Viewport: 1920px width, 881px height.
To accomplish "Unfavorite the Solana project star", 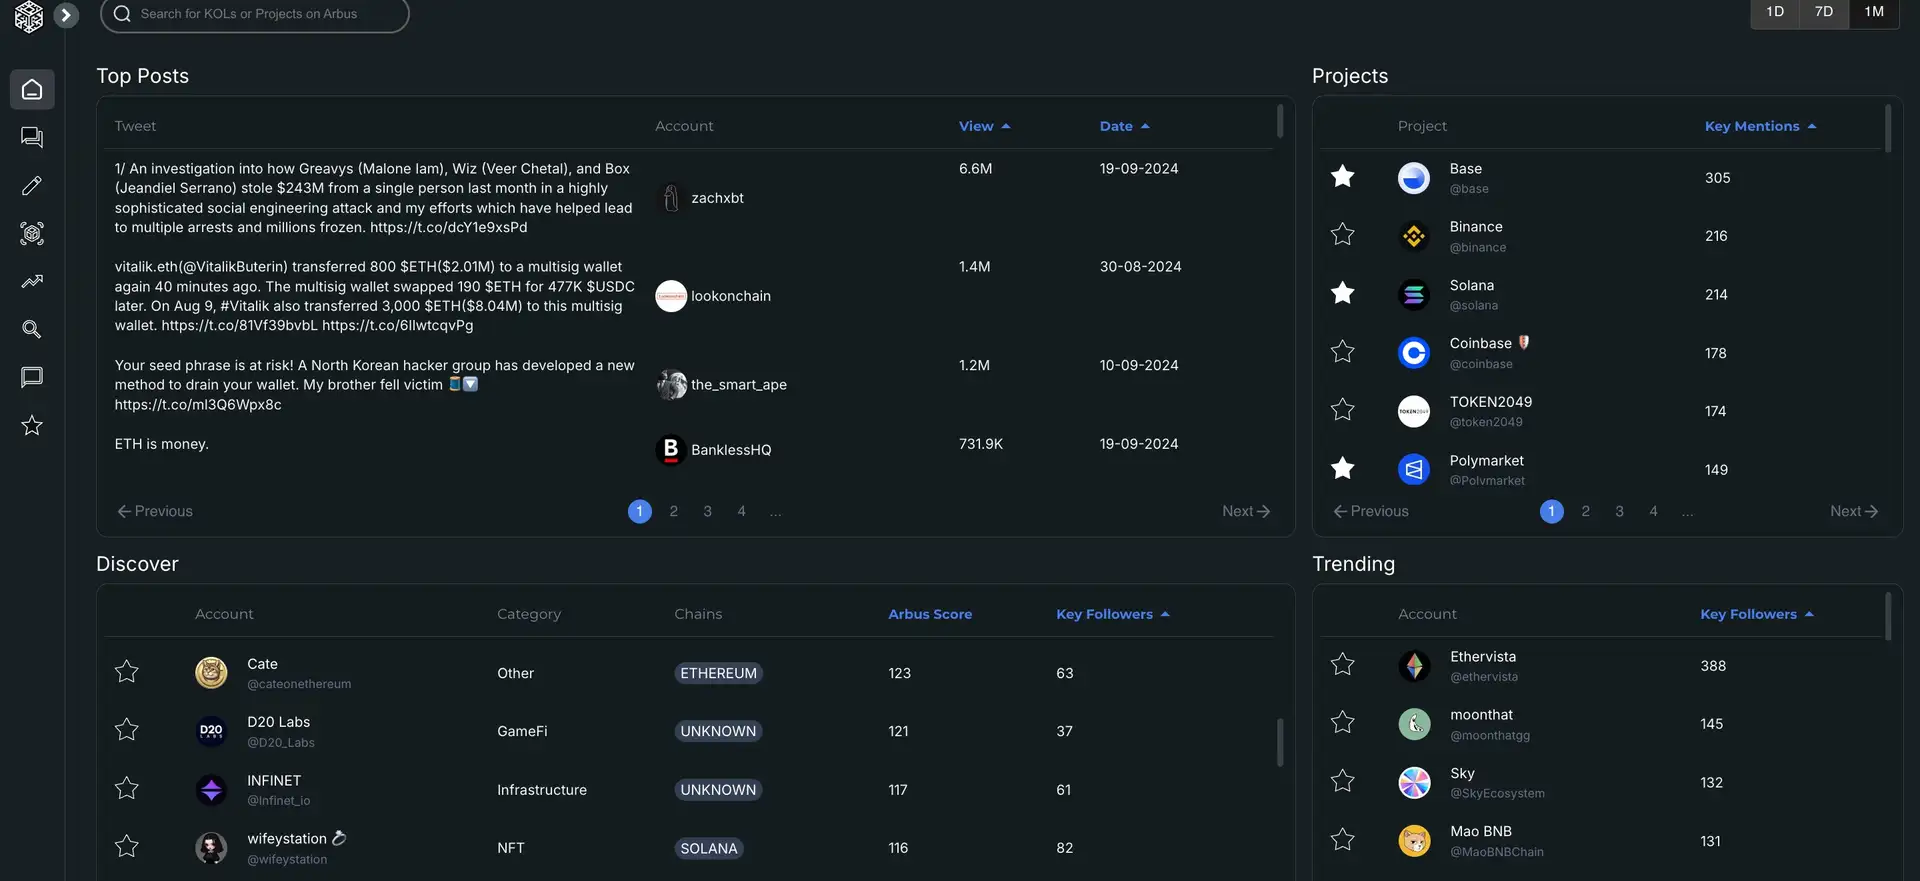I will [1342, 294].
